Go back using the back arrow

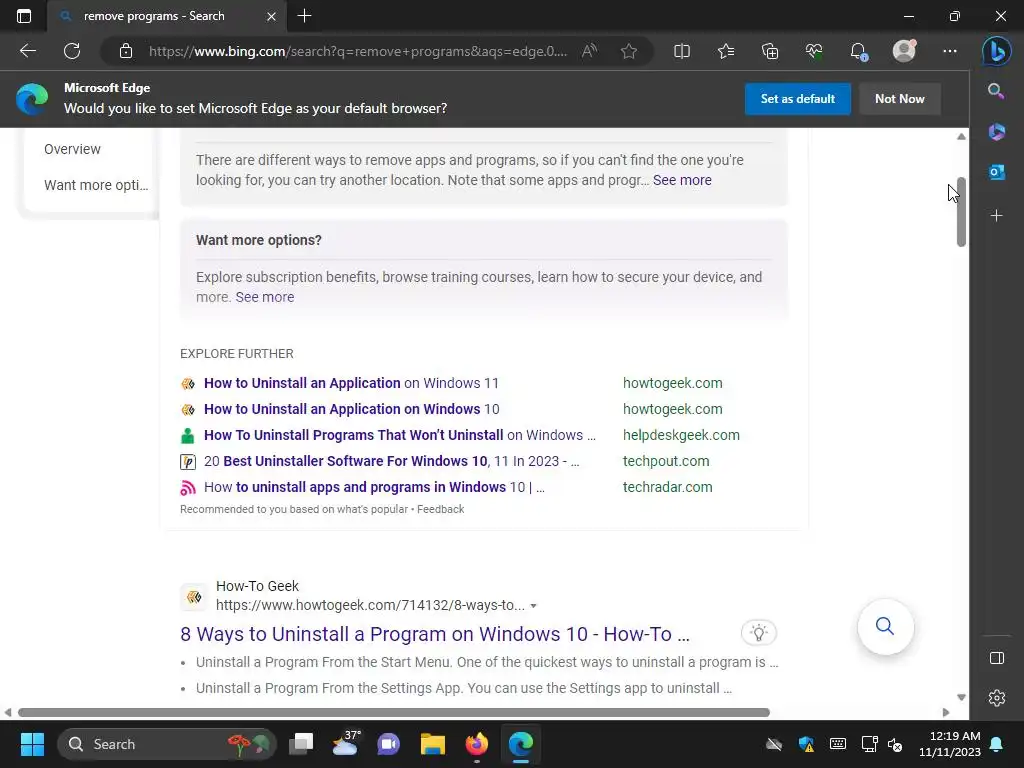(28, 51)
